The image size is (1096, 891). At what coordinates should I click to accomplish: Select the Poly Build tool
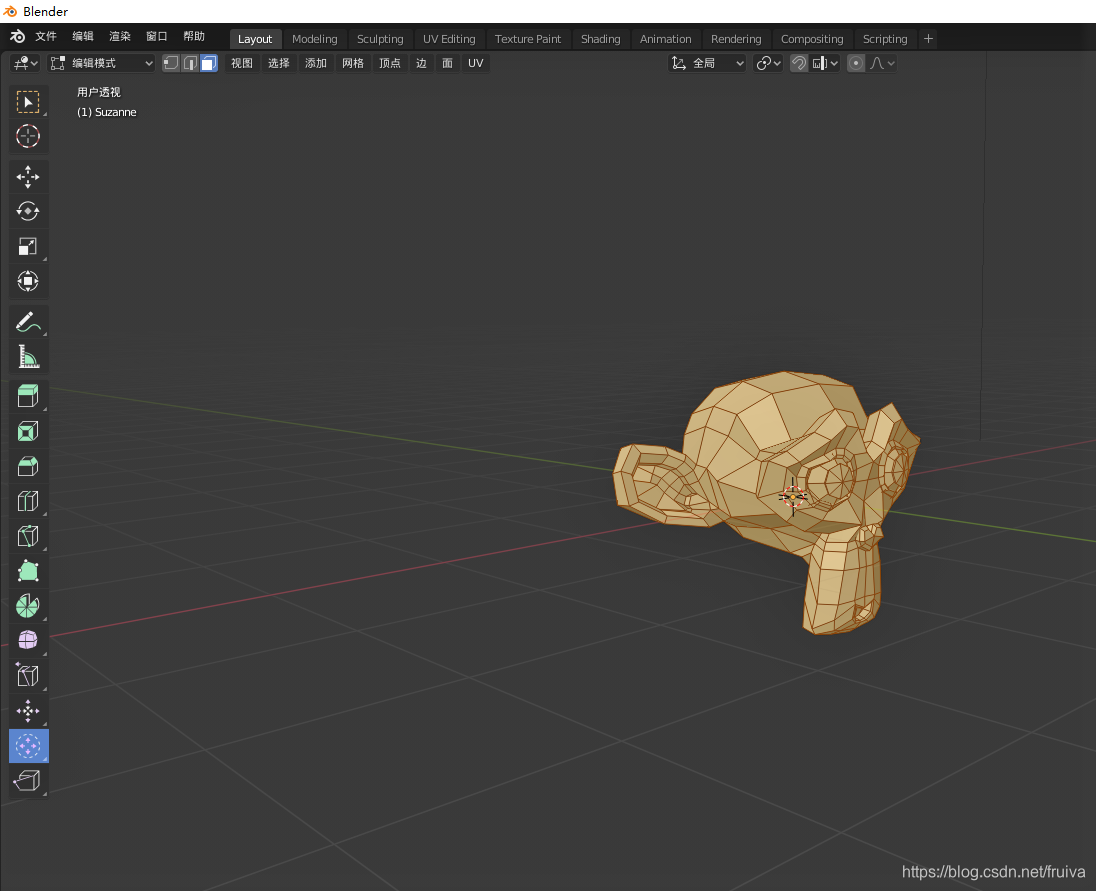pos(28,571)
